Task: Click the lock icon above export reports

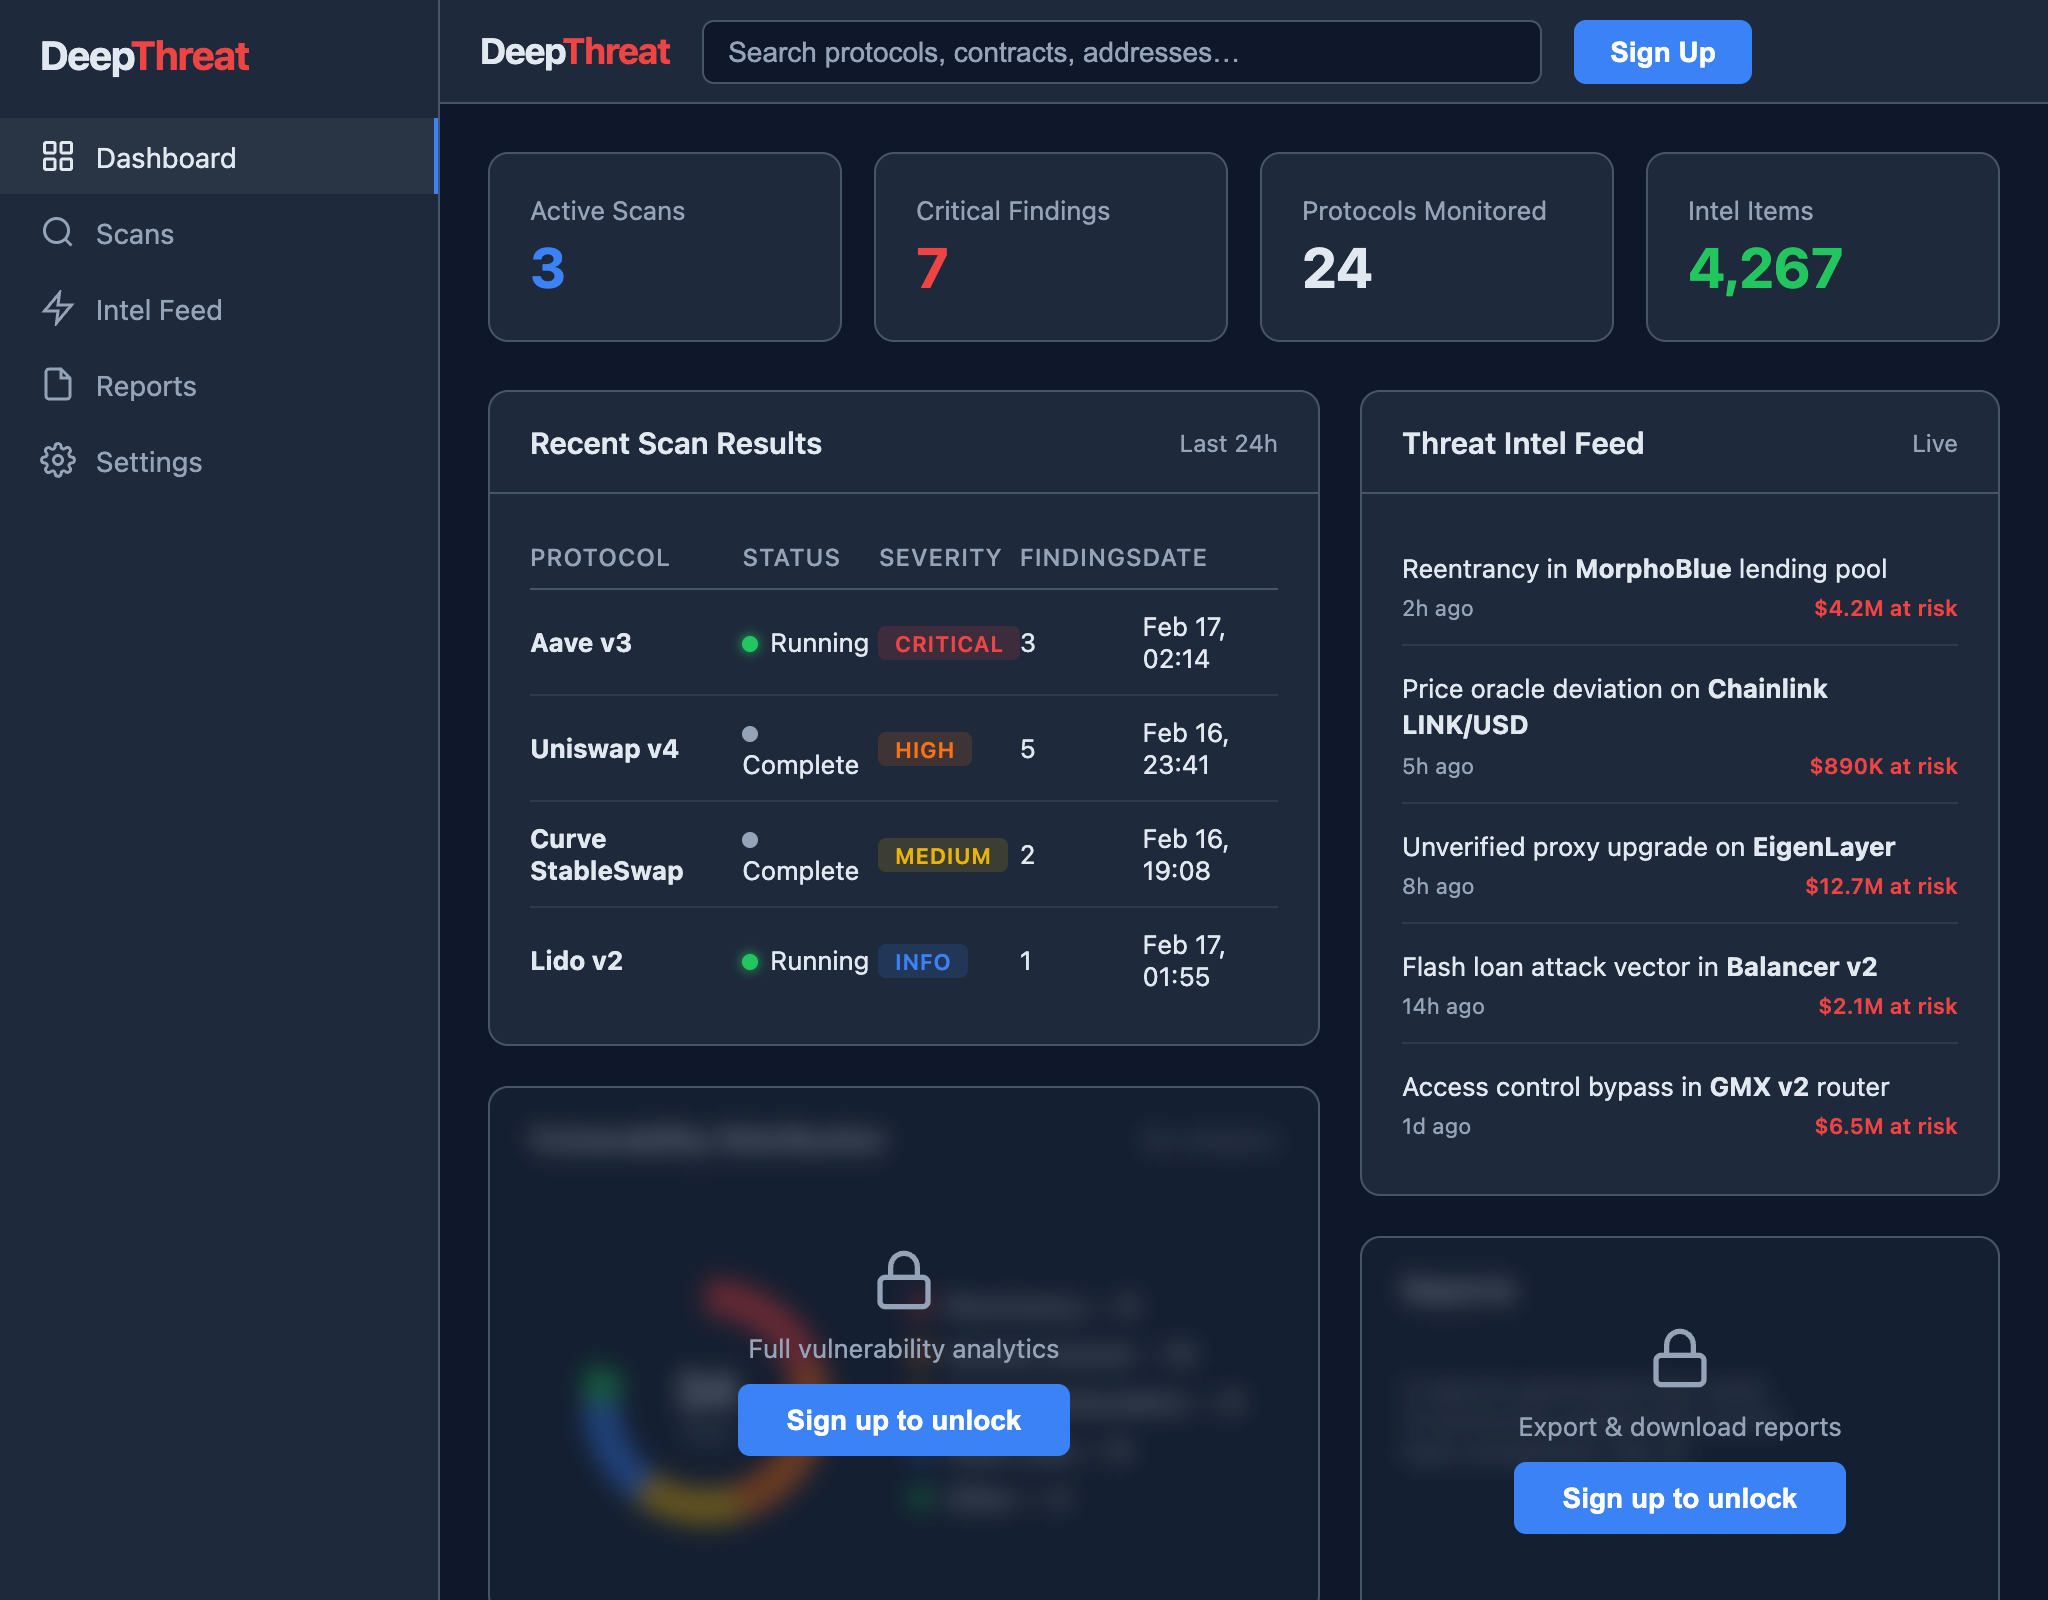Action: 1679,1358
